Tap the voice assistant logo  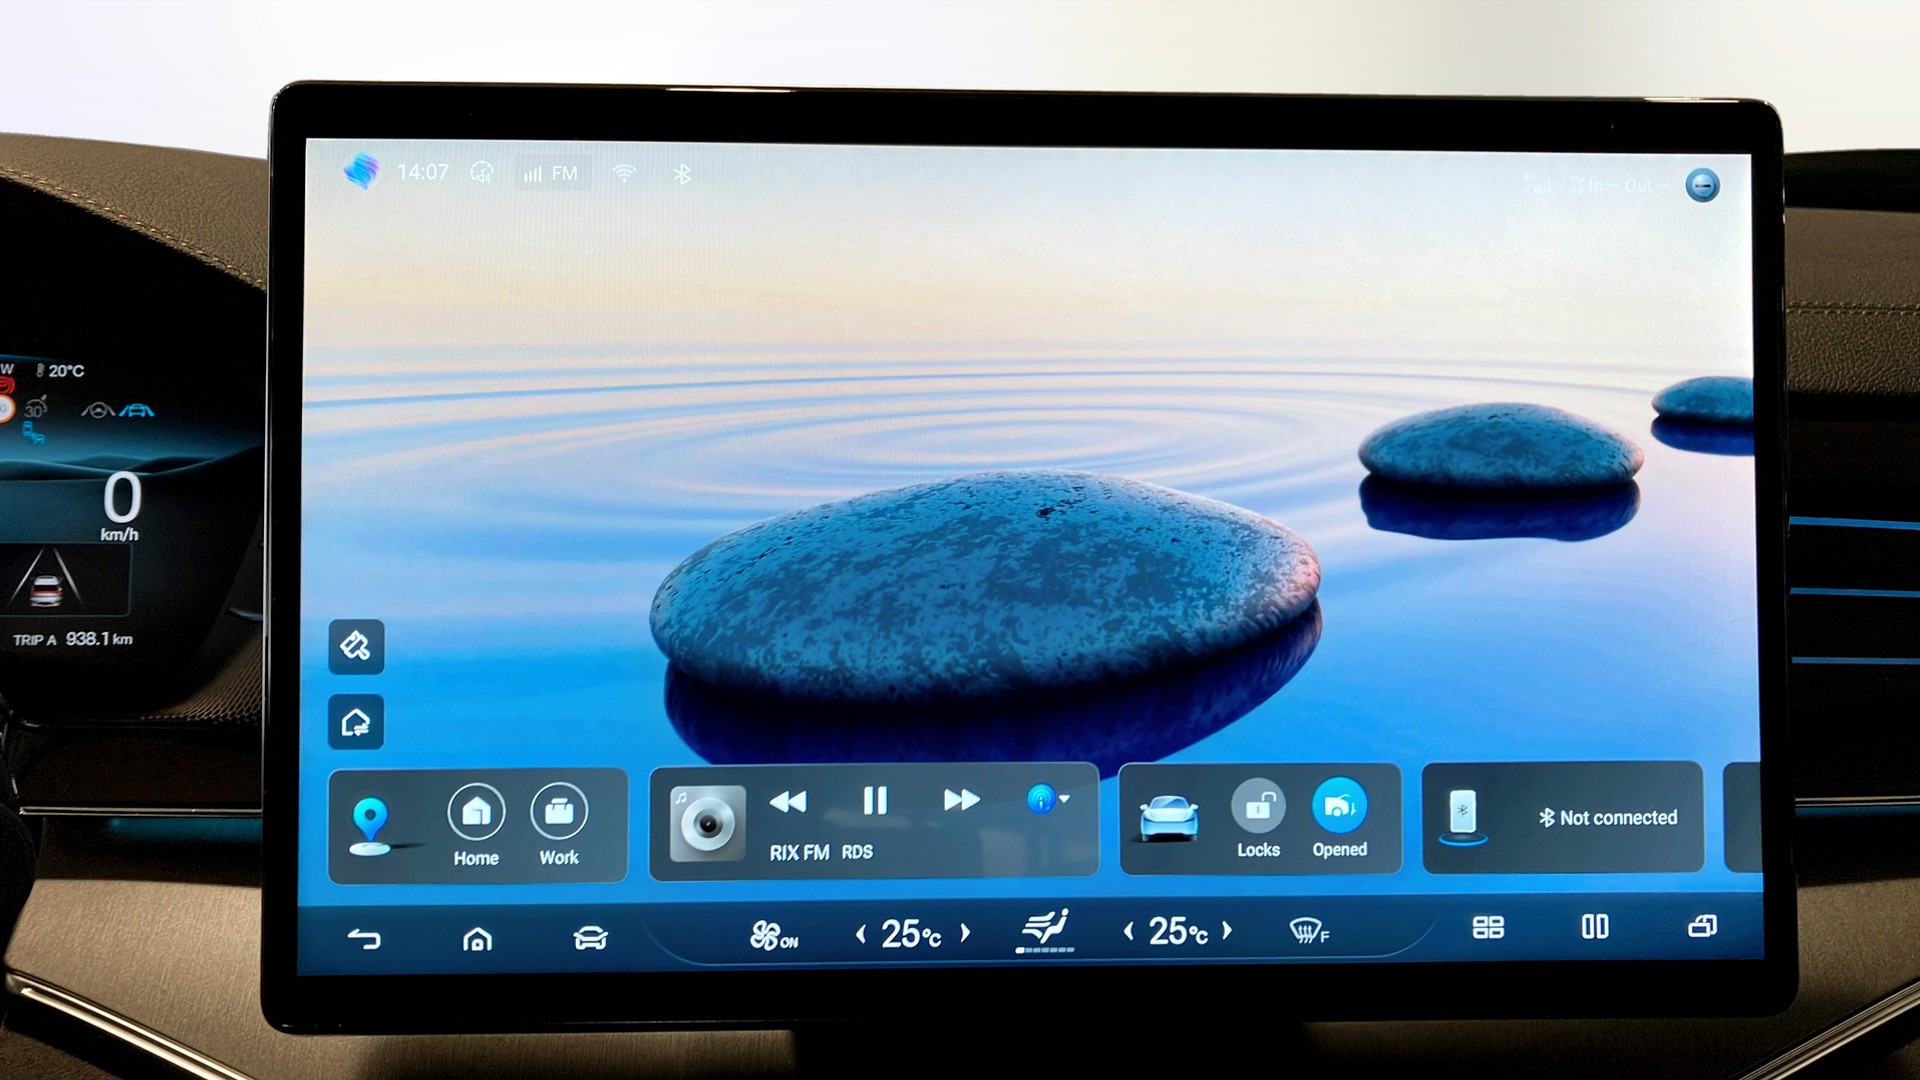(360, 171)
